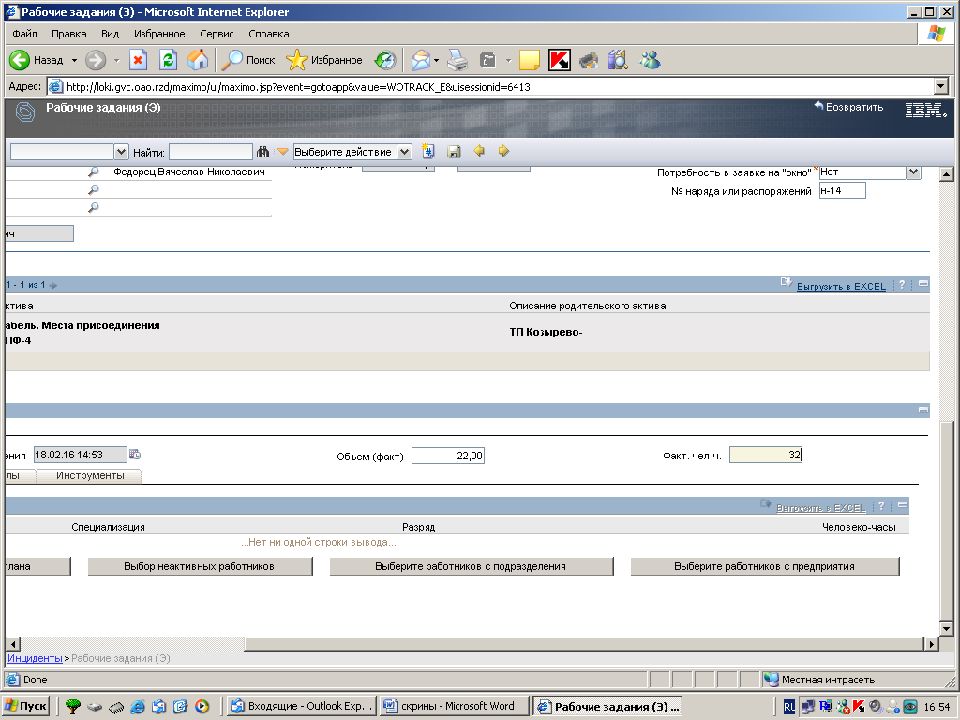Click Выгрузить в EXCEL link in workers table
Image resolution: width=960 pixels, height=720 pixels.
(x=820, y=508)
